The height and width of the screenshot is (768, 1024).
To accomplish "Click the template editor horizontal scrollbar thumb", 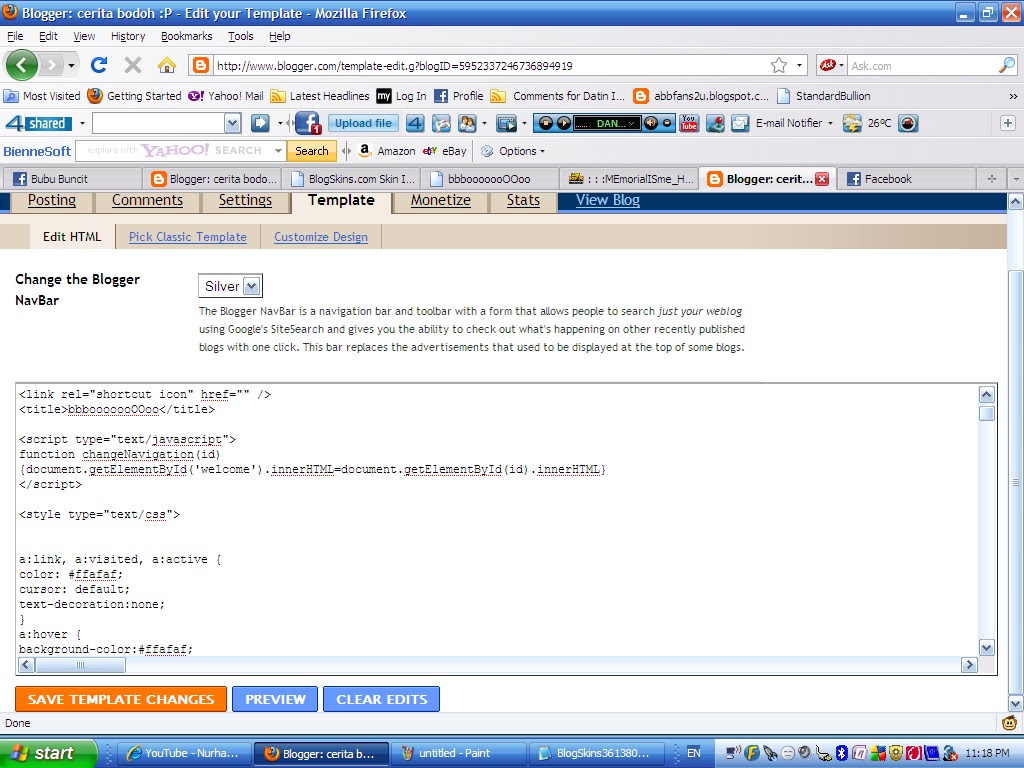I will 80,665.
